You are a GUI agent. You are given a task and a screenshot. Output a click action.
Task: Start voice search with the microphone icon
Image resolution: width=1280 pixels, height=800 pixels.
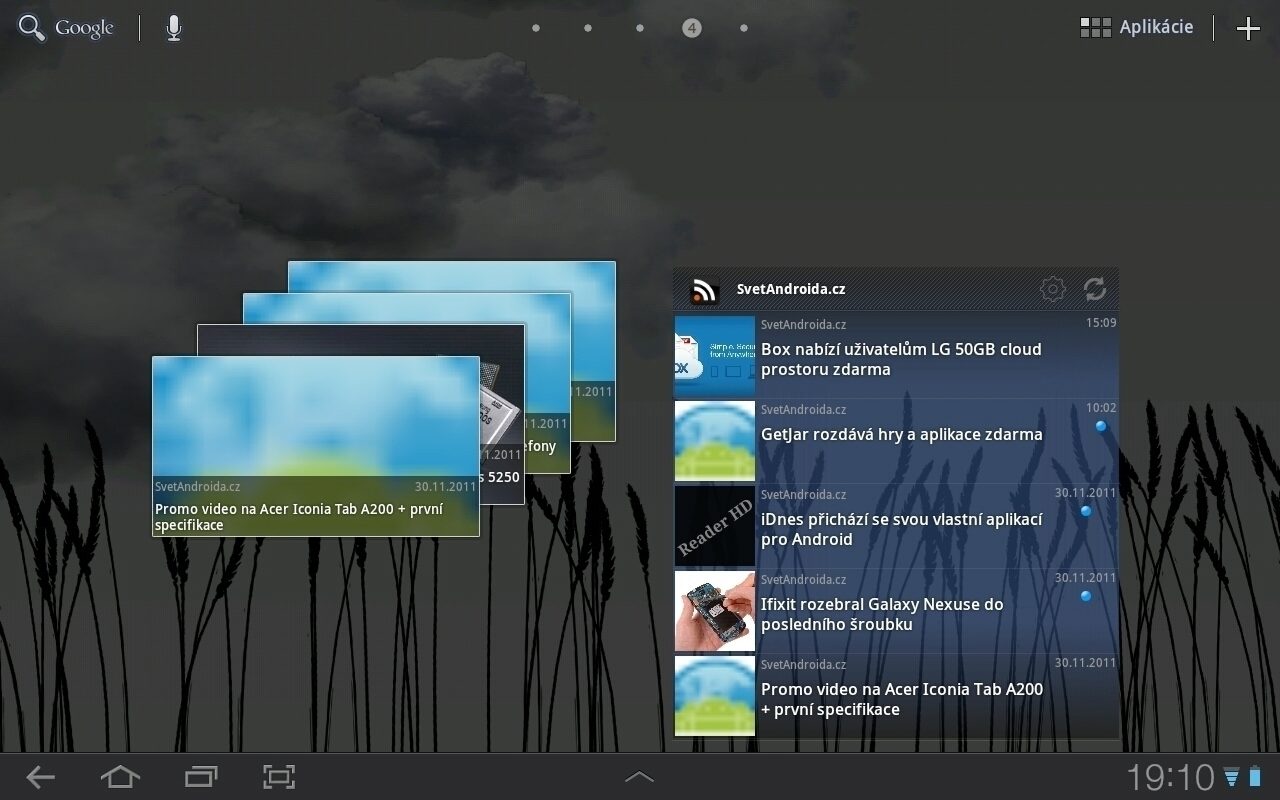[173, 28]
